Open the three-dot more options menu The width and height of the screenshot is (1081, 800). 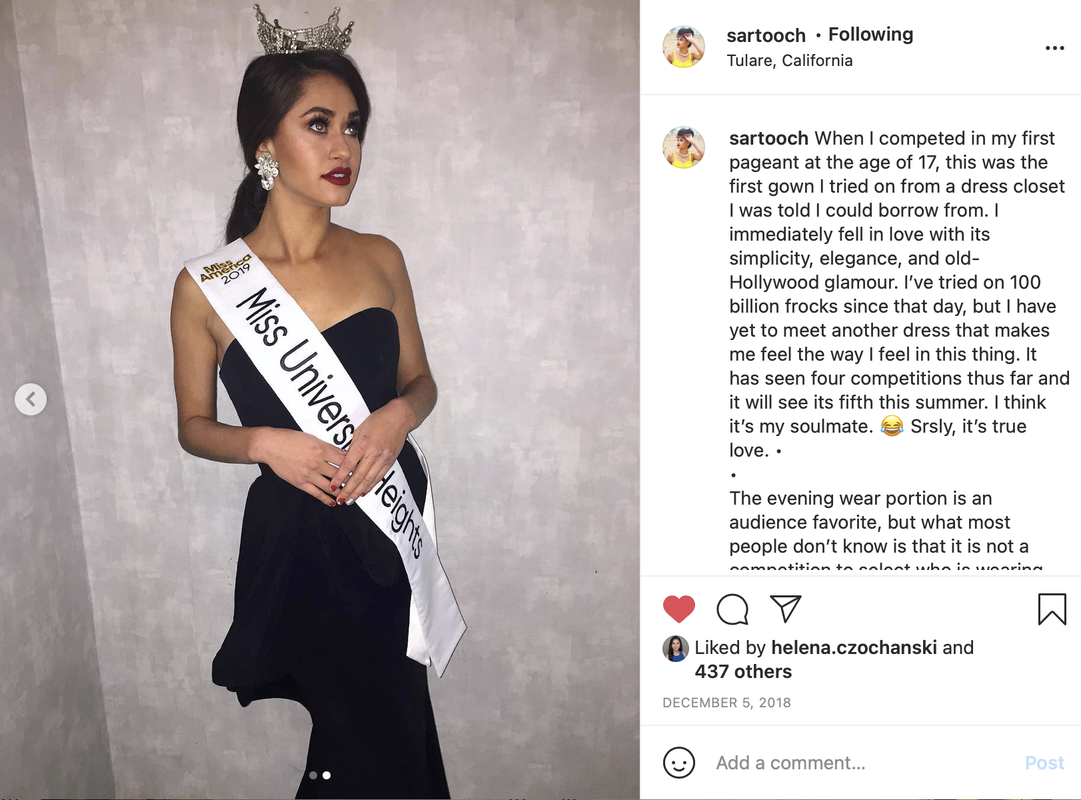[x=1054, y=48]
